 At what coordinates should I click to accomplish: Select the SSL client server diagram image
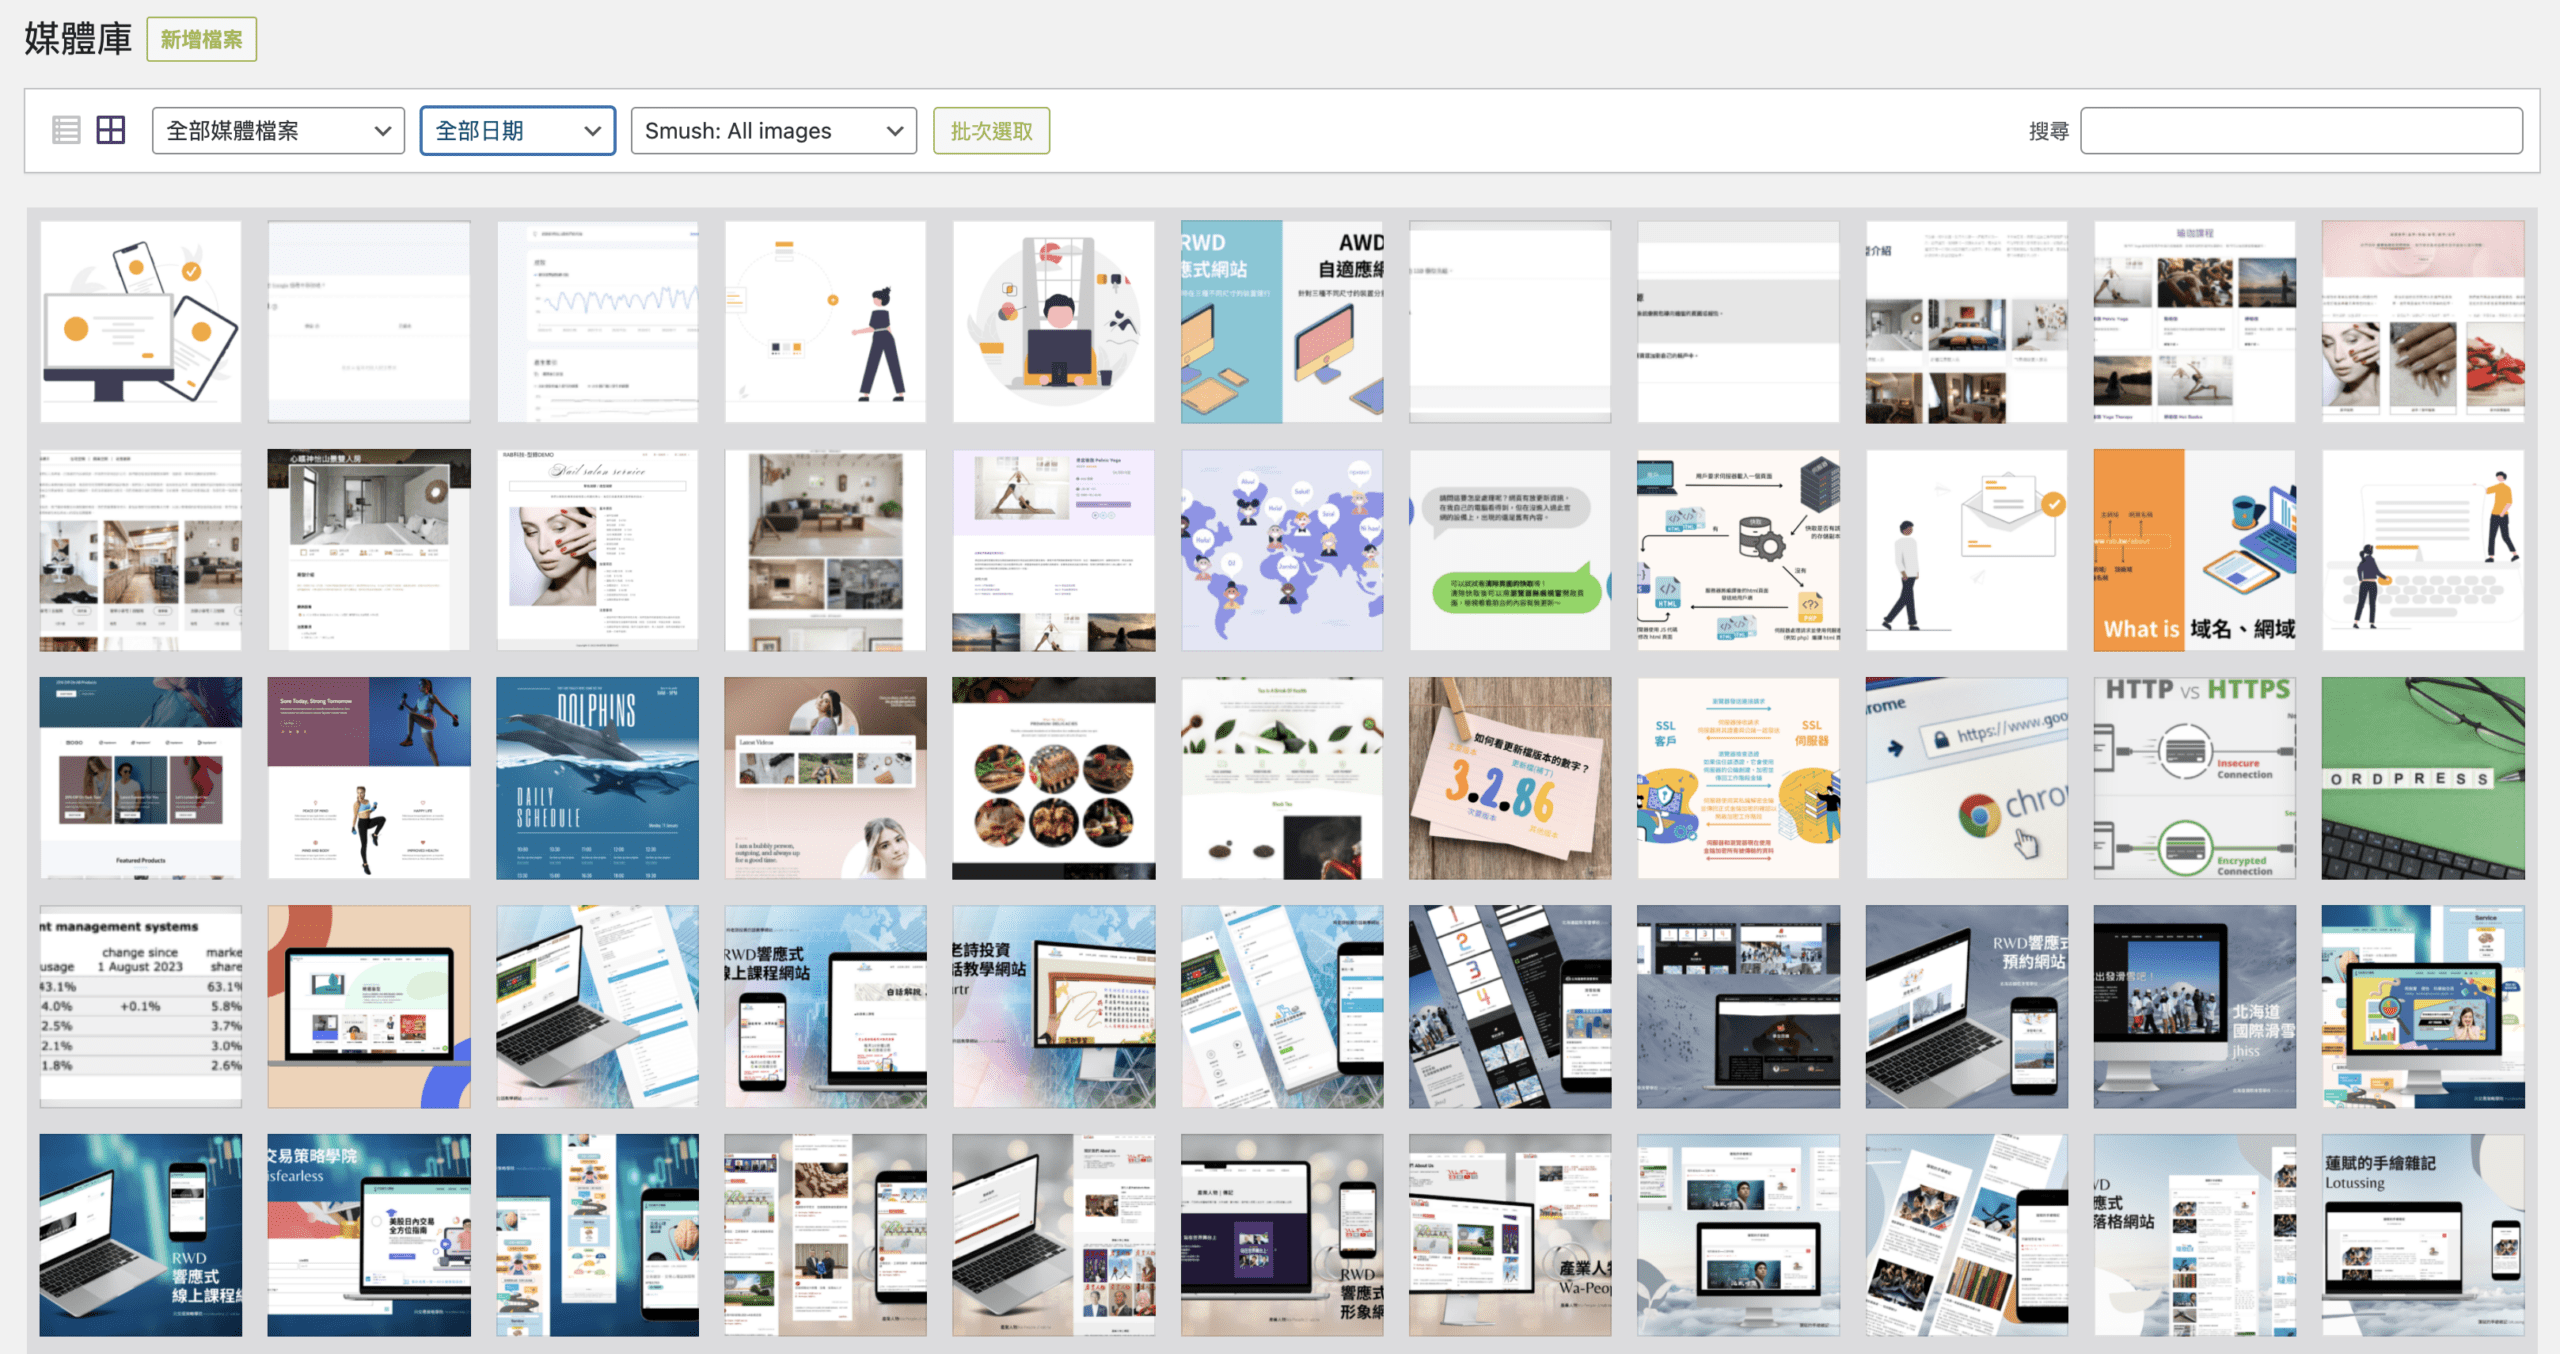point(1737,778)
